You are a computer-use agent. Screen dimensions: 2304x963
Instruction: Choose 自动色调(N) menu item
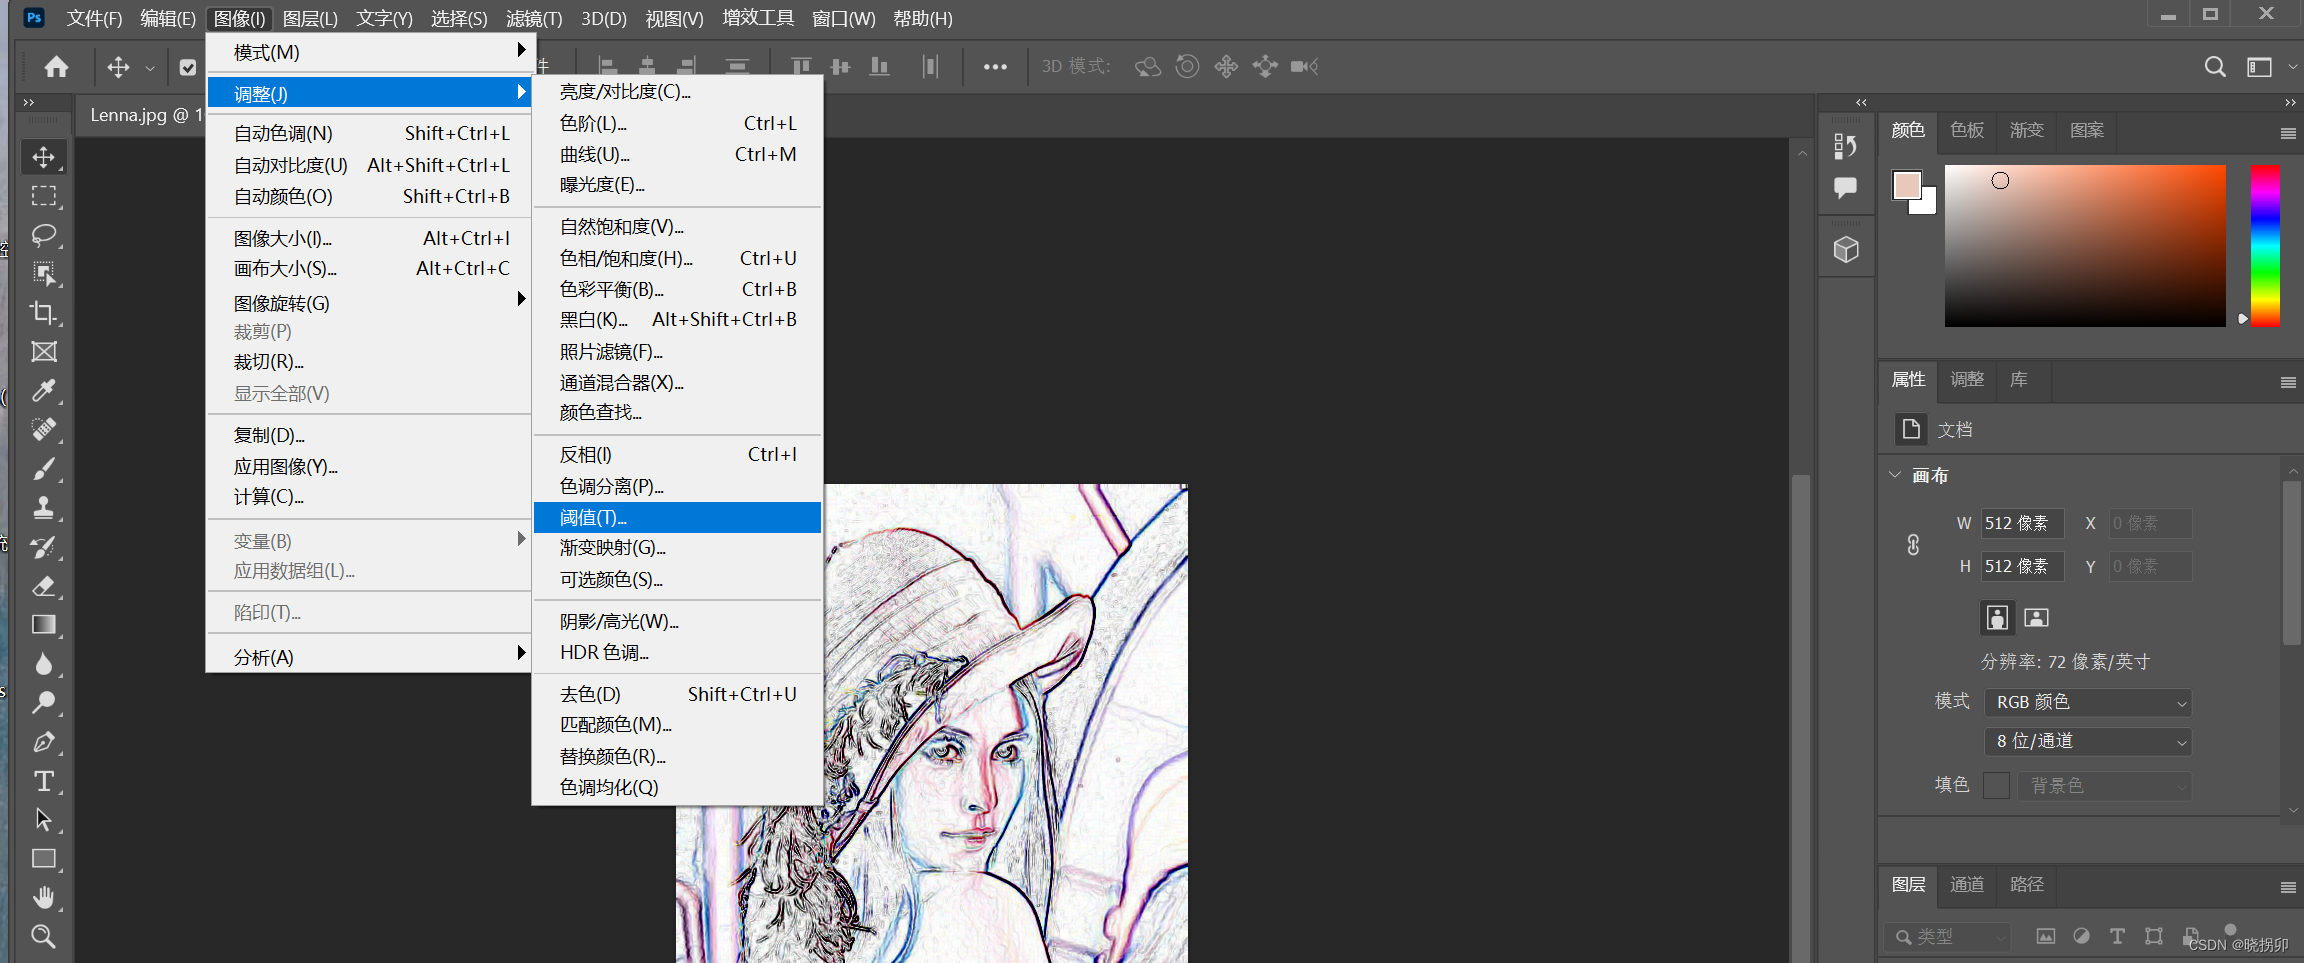(370, 133)
